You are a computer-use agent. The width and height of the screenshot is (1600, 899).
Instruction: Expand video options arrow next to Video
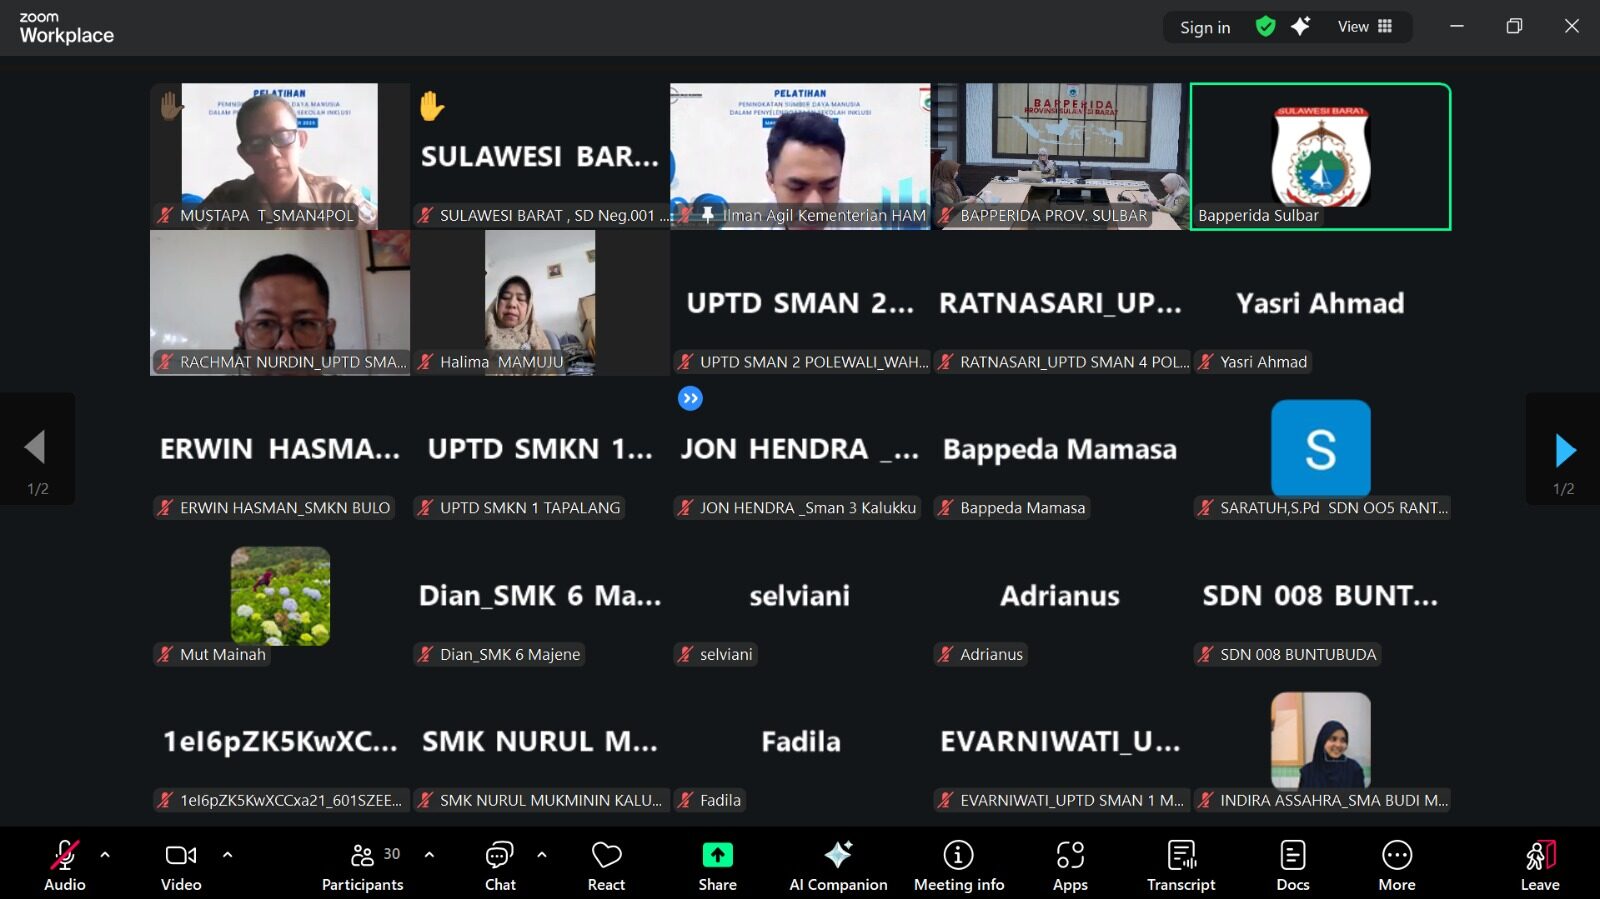point(227,855)
